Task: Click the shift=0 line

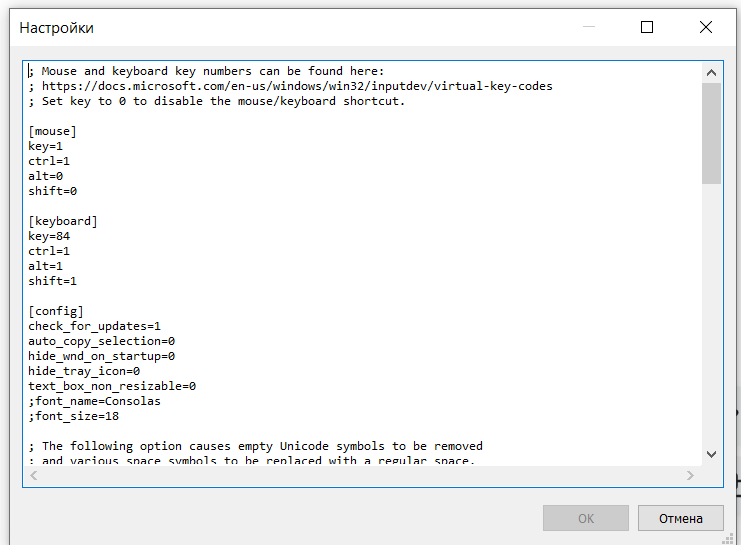Action: pyautogui.click(x=52, y=191)
